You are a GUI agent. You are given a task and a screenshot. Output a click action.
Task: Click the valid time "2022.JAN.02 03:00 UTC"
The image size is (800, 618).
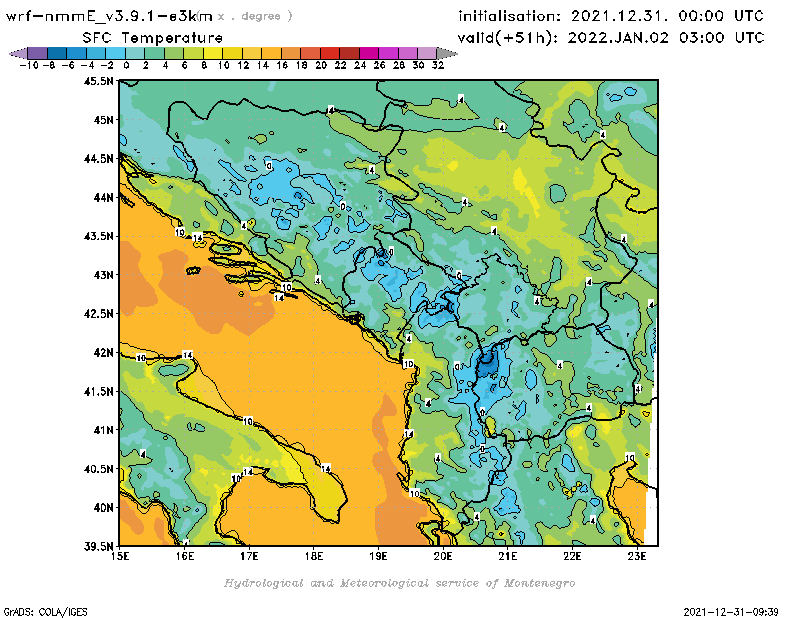[666, 38]
